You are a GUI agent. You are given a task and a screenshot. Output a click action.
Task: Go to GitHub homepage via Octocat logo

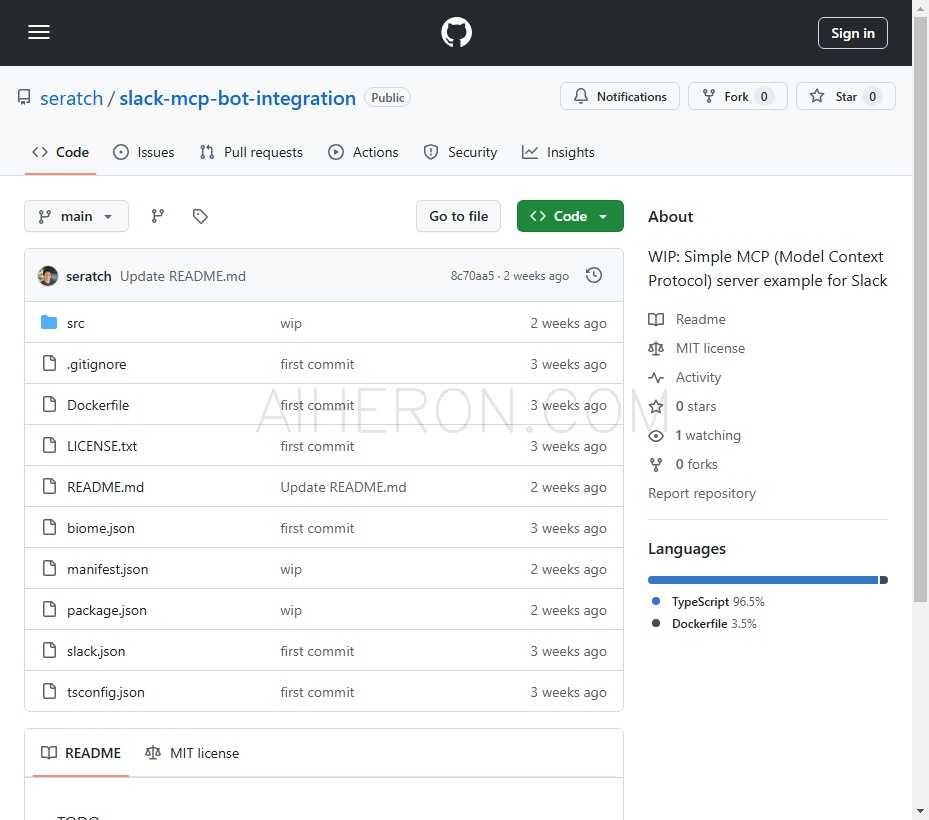(x=456, y=32)
